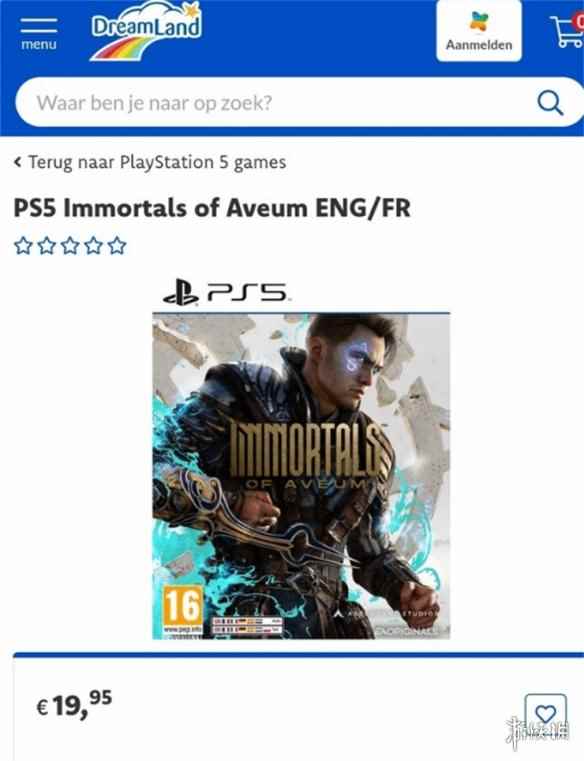Screen dimensions: 584x761
Task: Select the third rating star
Action: pyautogui.click(x=70, y=246)
